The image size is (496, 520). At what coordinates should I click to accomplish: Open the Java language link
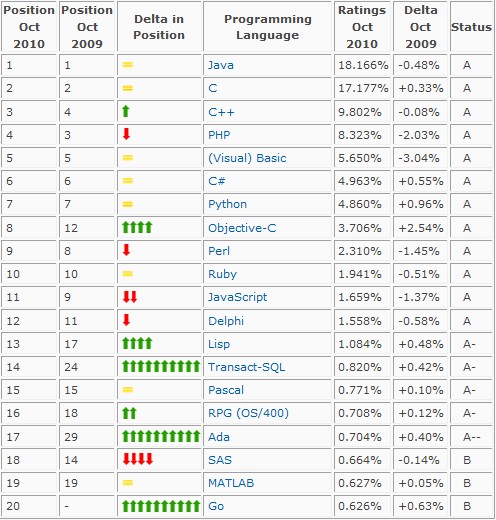click(x=221, y=65)
